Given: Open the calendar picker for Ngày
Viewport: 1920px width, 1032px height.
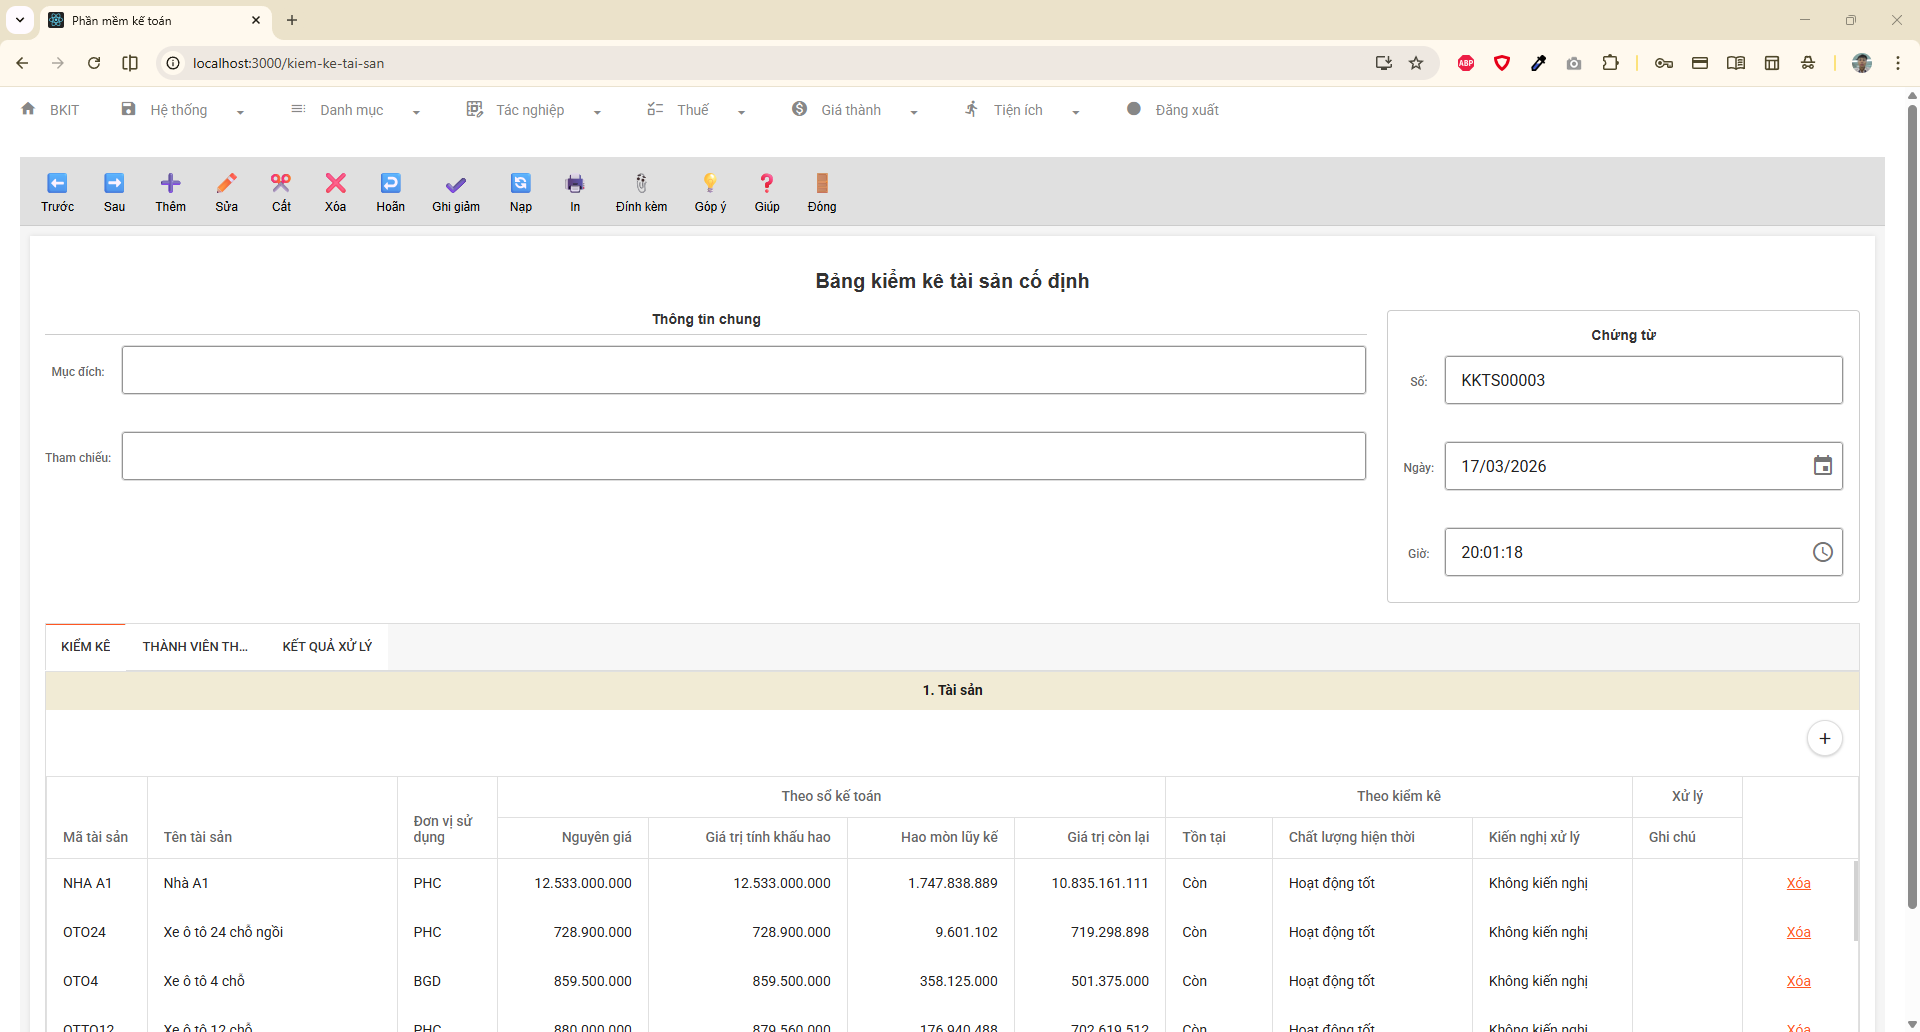Looking at the screenshot, I should point(1822,466).
